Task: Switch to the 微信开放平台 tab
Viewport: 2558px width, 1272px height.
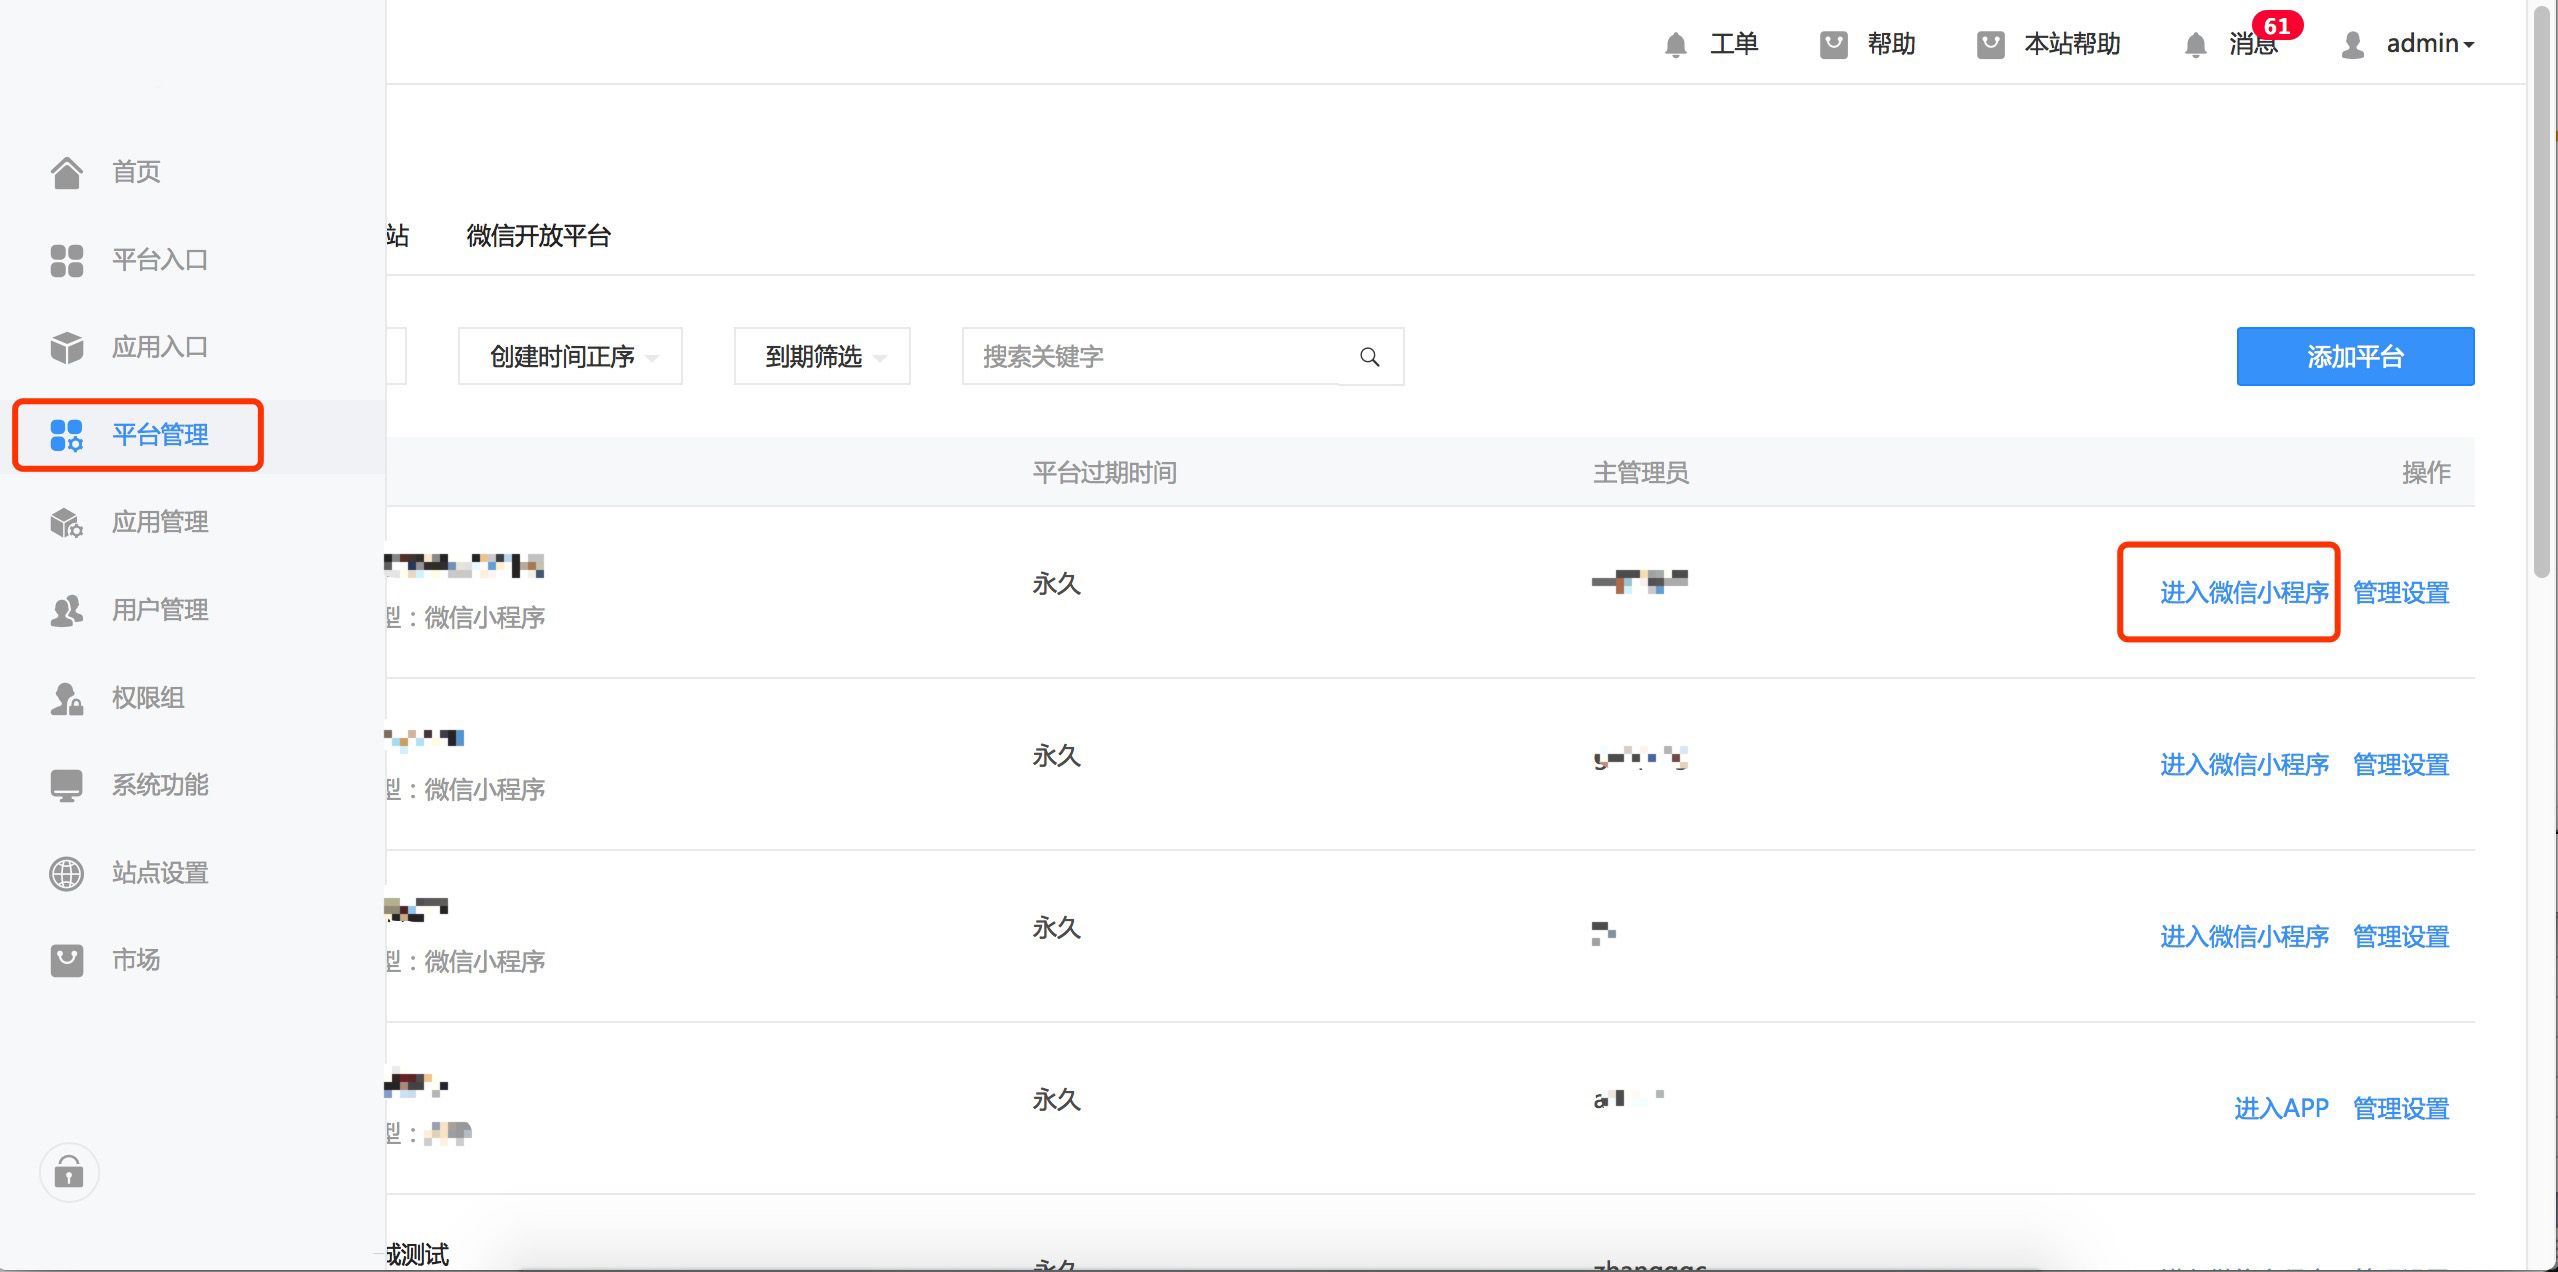Action: (x=538, y=236)
